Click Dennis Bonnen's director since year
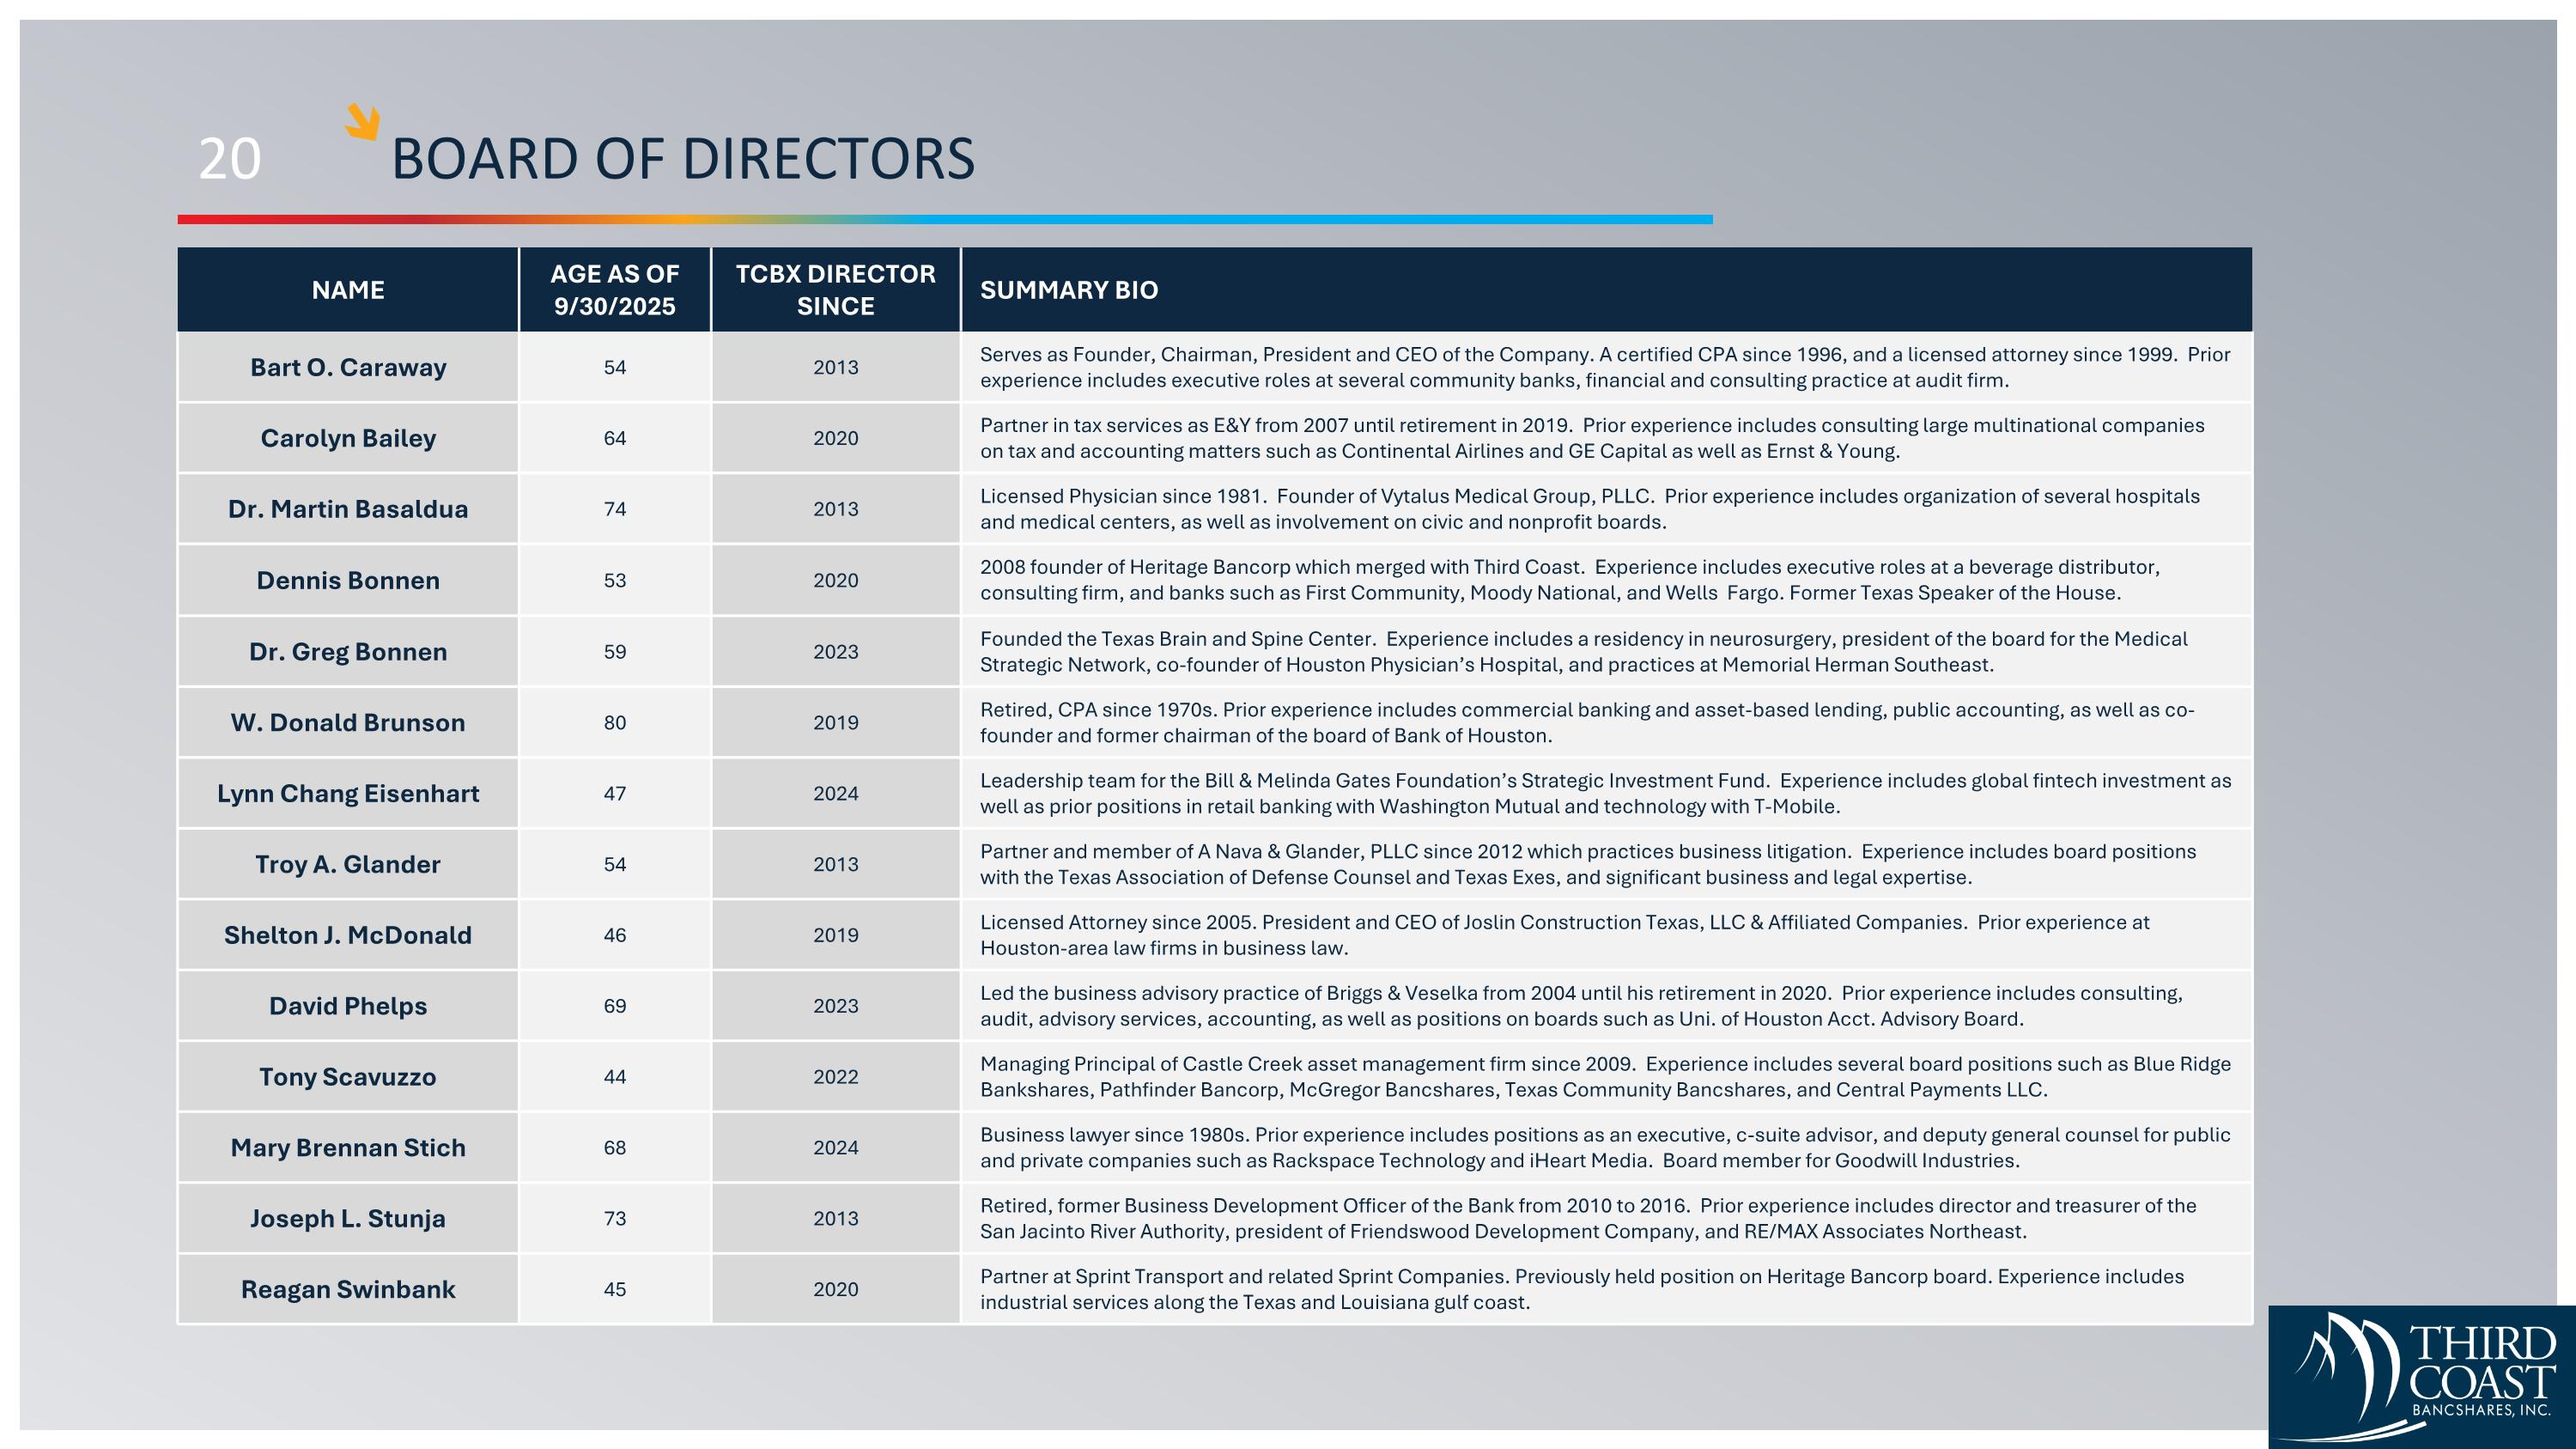Viewport: 2576px width, 1449px height. pyautogui.click(x=835, y=580)
